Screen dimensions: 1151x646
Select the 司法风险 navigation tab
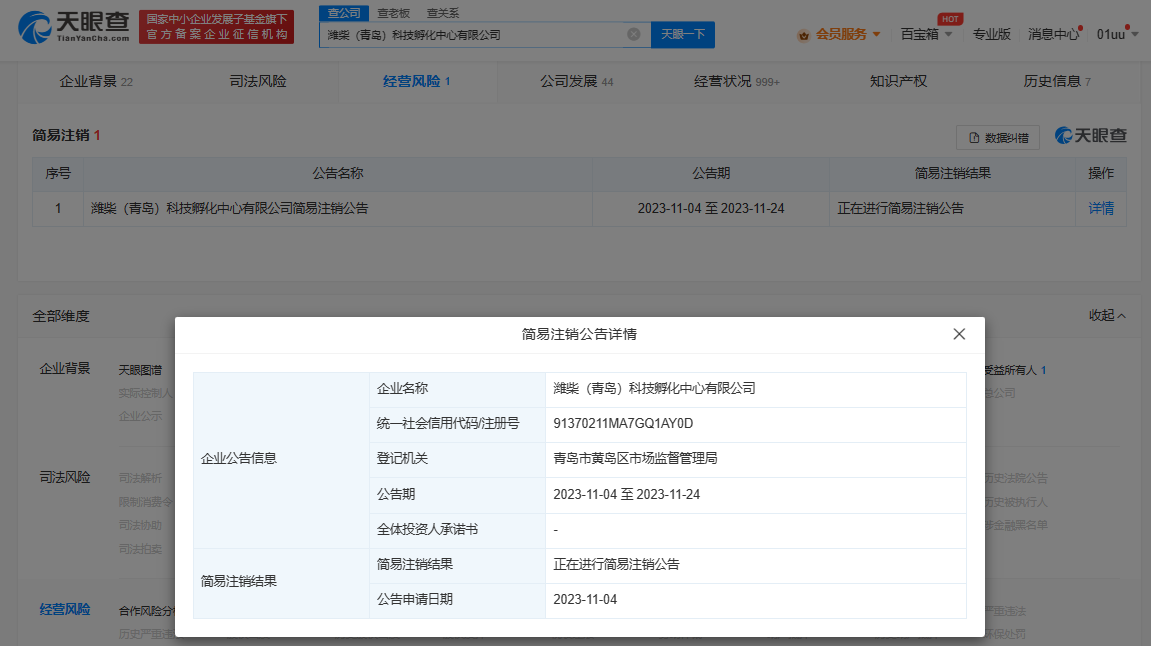(257, 81)
